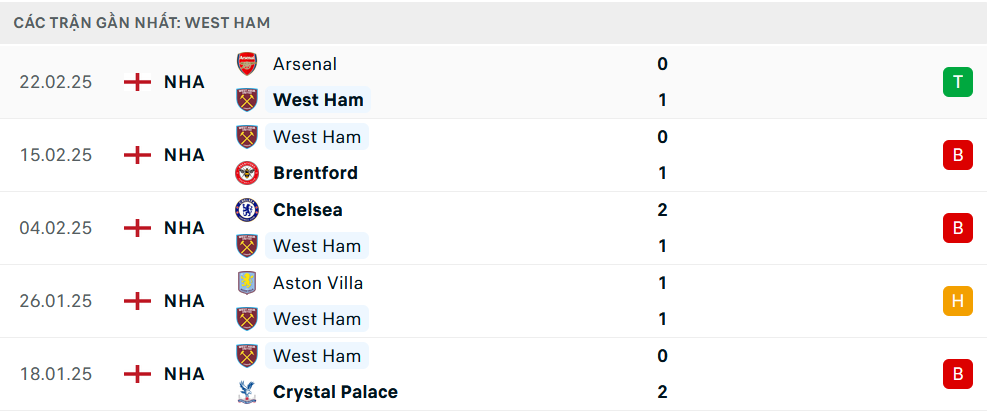
Task: Click the orange H draw badge
Action: [957, 301]
